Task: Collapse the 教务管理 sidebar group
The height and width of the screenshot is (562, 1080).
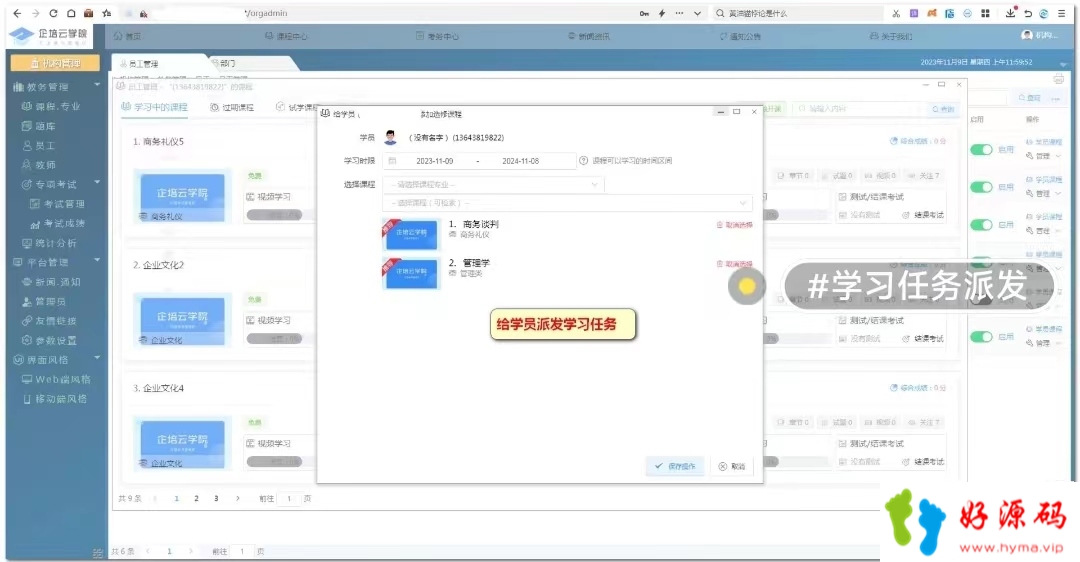Action: [97, 85]
